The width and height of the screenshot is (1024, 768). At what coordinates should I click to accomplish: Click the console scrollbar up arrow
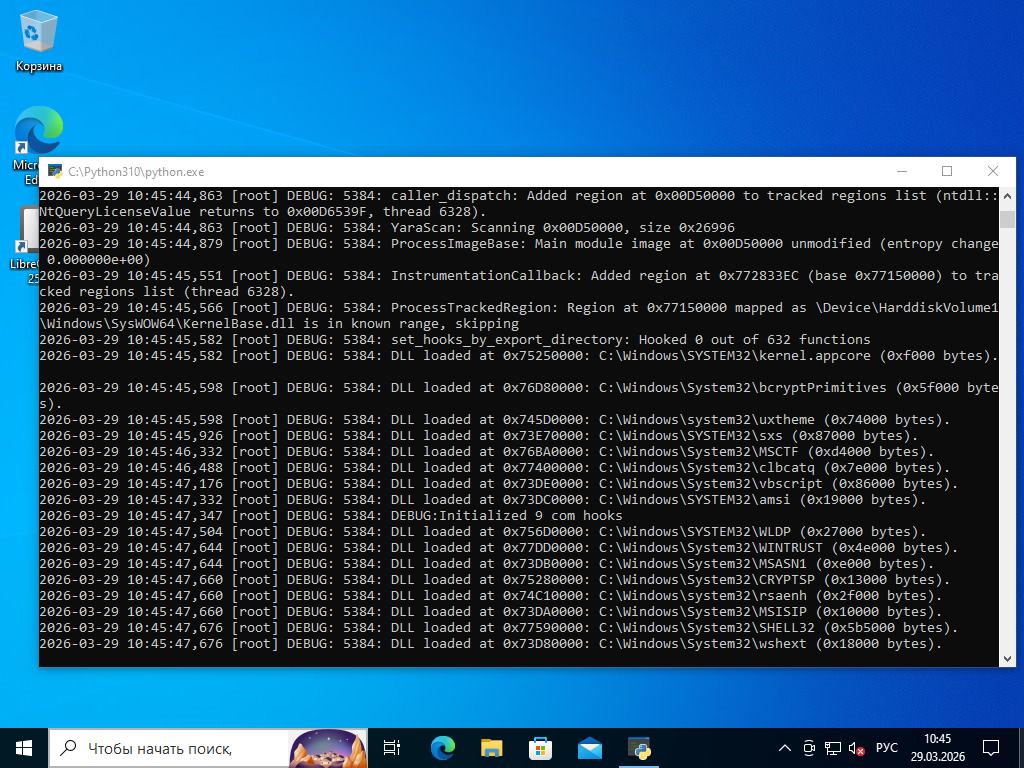[x=1006, y=195]
